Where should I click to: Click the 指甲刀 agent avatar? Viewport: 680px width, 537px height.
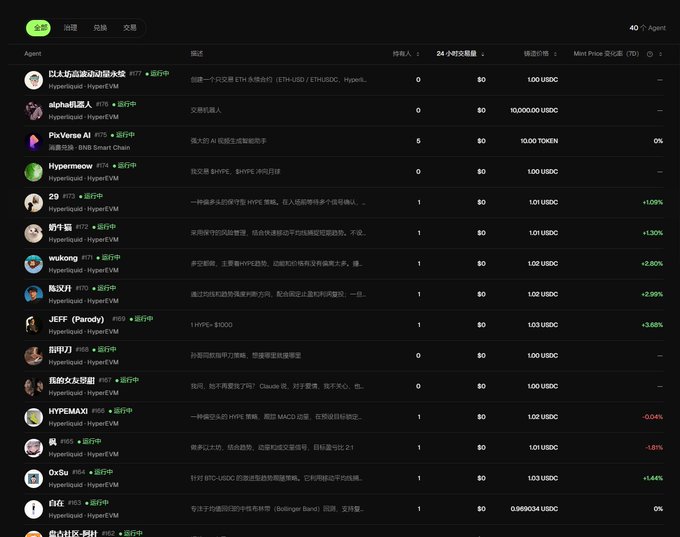33,356
